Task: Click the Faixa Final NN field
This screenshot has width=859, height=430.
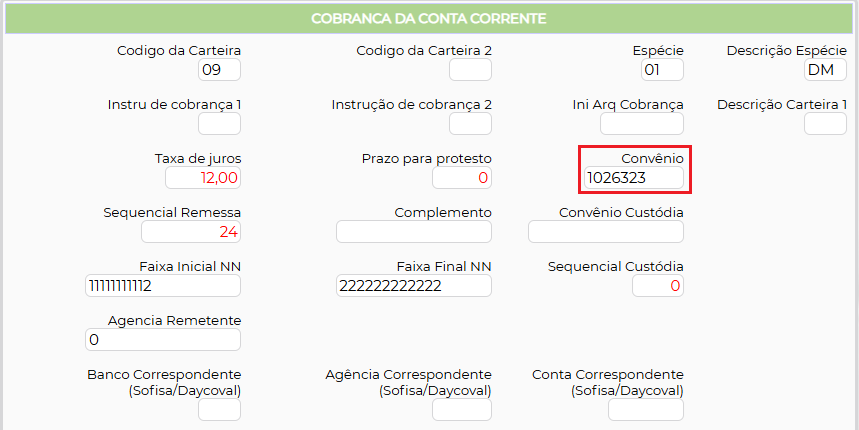Action: coord(414,286)
